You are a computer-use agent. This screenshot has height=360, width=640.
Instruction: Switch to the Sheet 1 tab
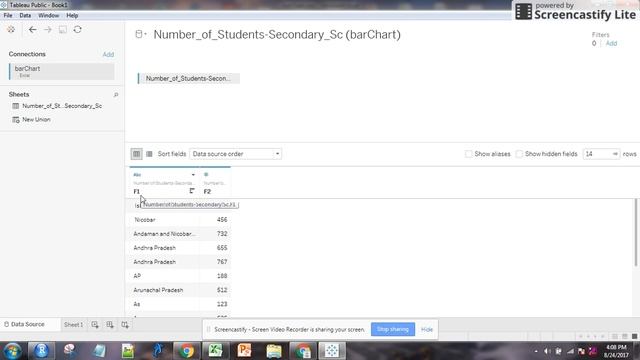pos(73,325)
